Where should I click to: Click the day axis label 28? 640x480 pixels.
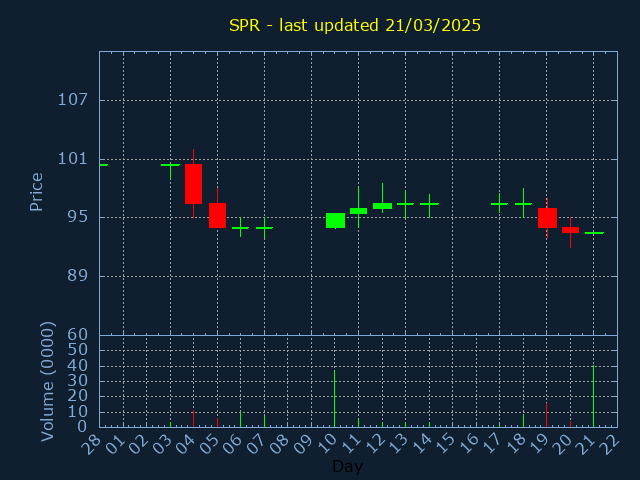(x=91, y=444)
